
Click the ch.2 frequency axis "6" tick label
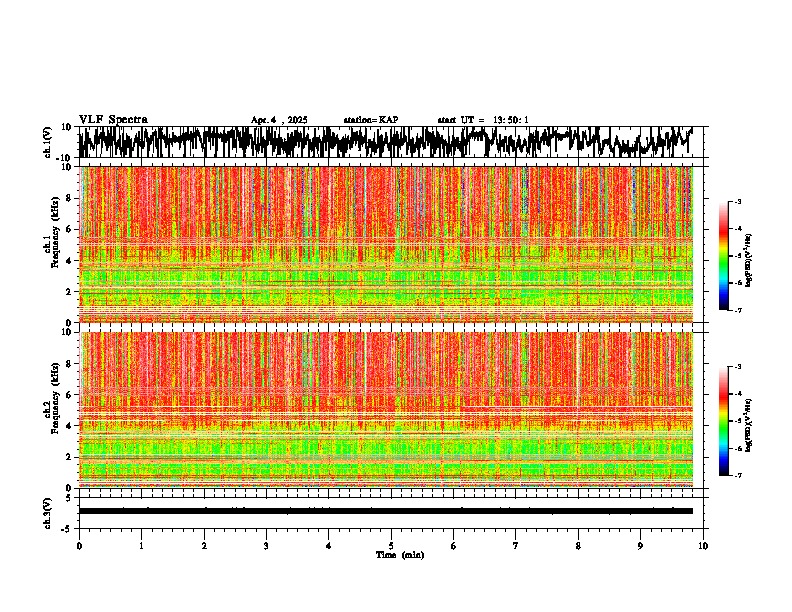(x=69, y=395)
